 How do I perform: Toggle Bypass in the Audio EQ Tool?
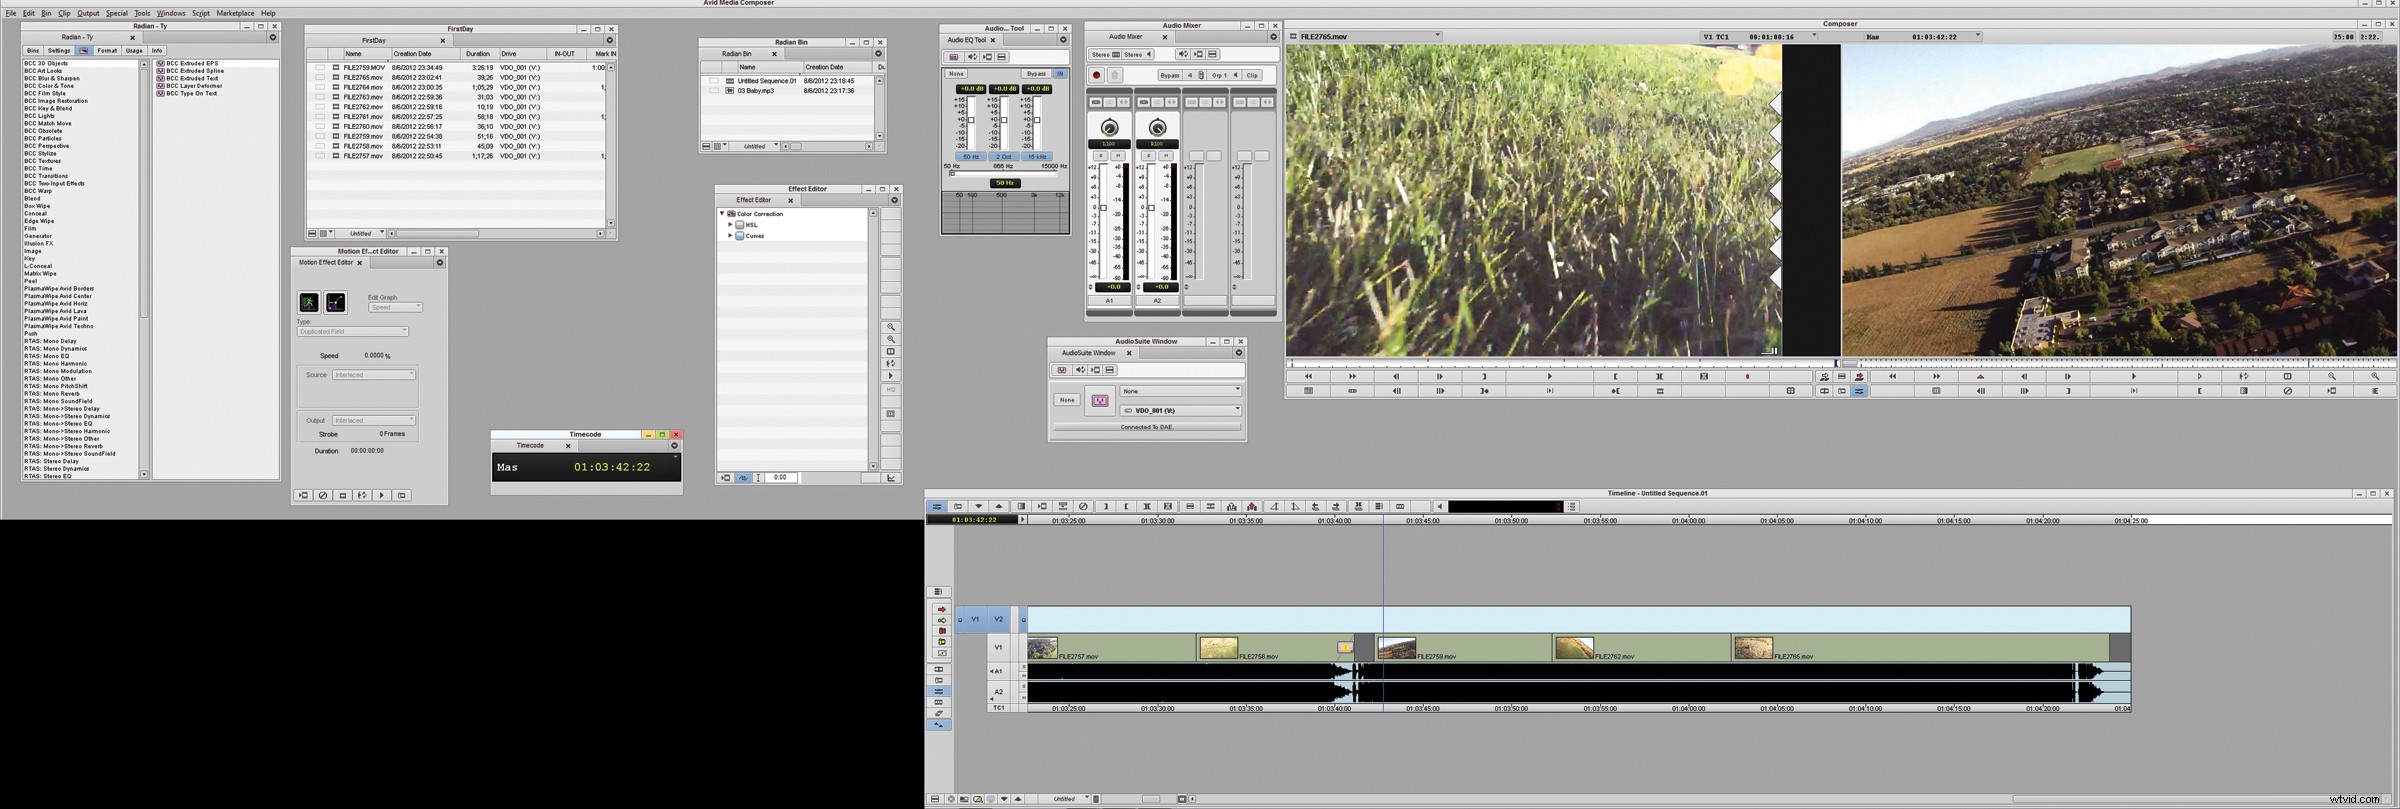coord(1035,74)
